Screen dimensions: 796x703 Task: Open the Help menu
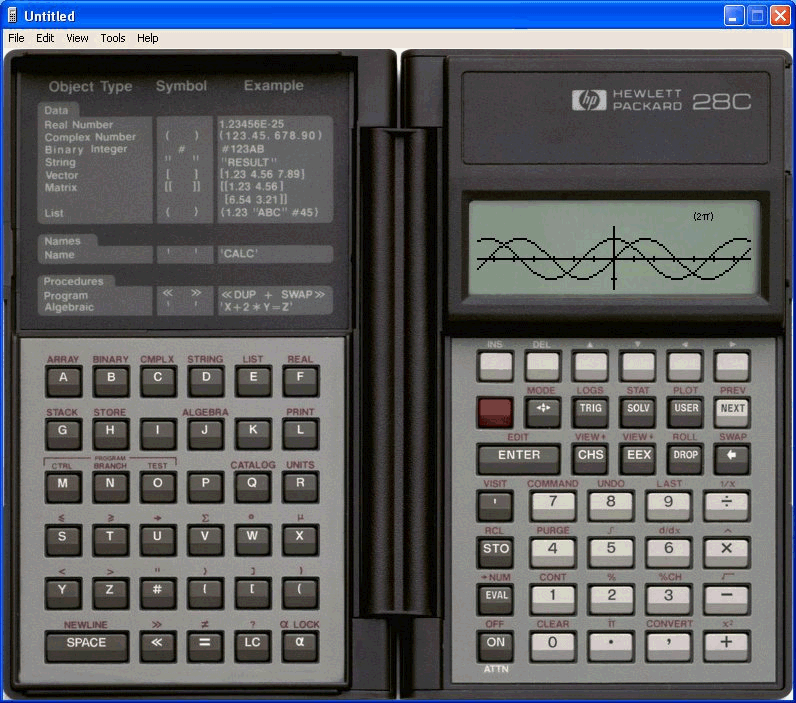click(x=148, y=38)
